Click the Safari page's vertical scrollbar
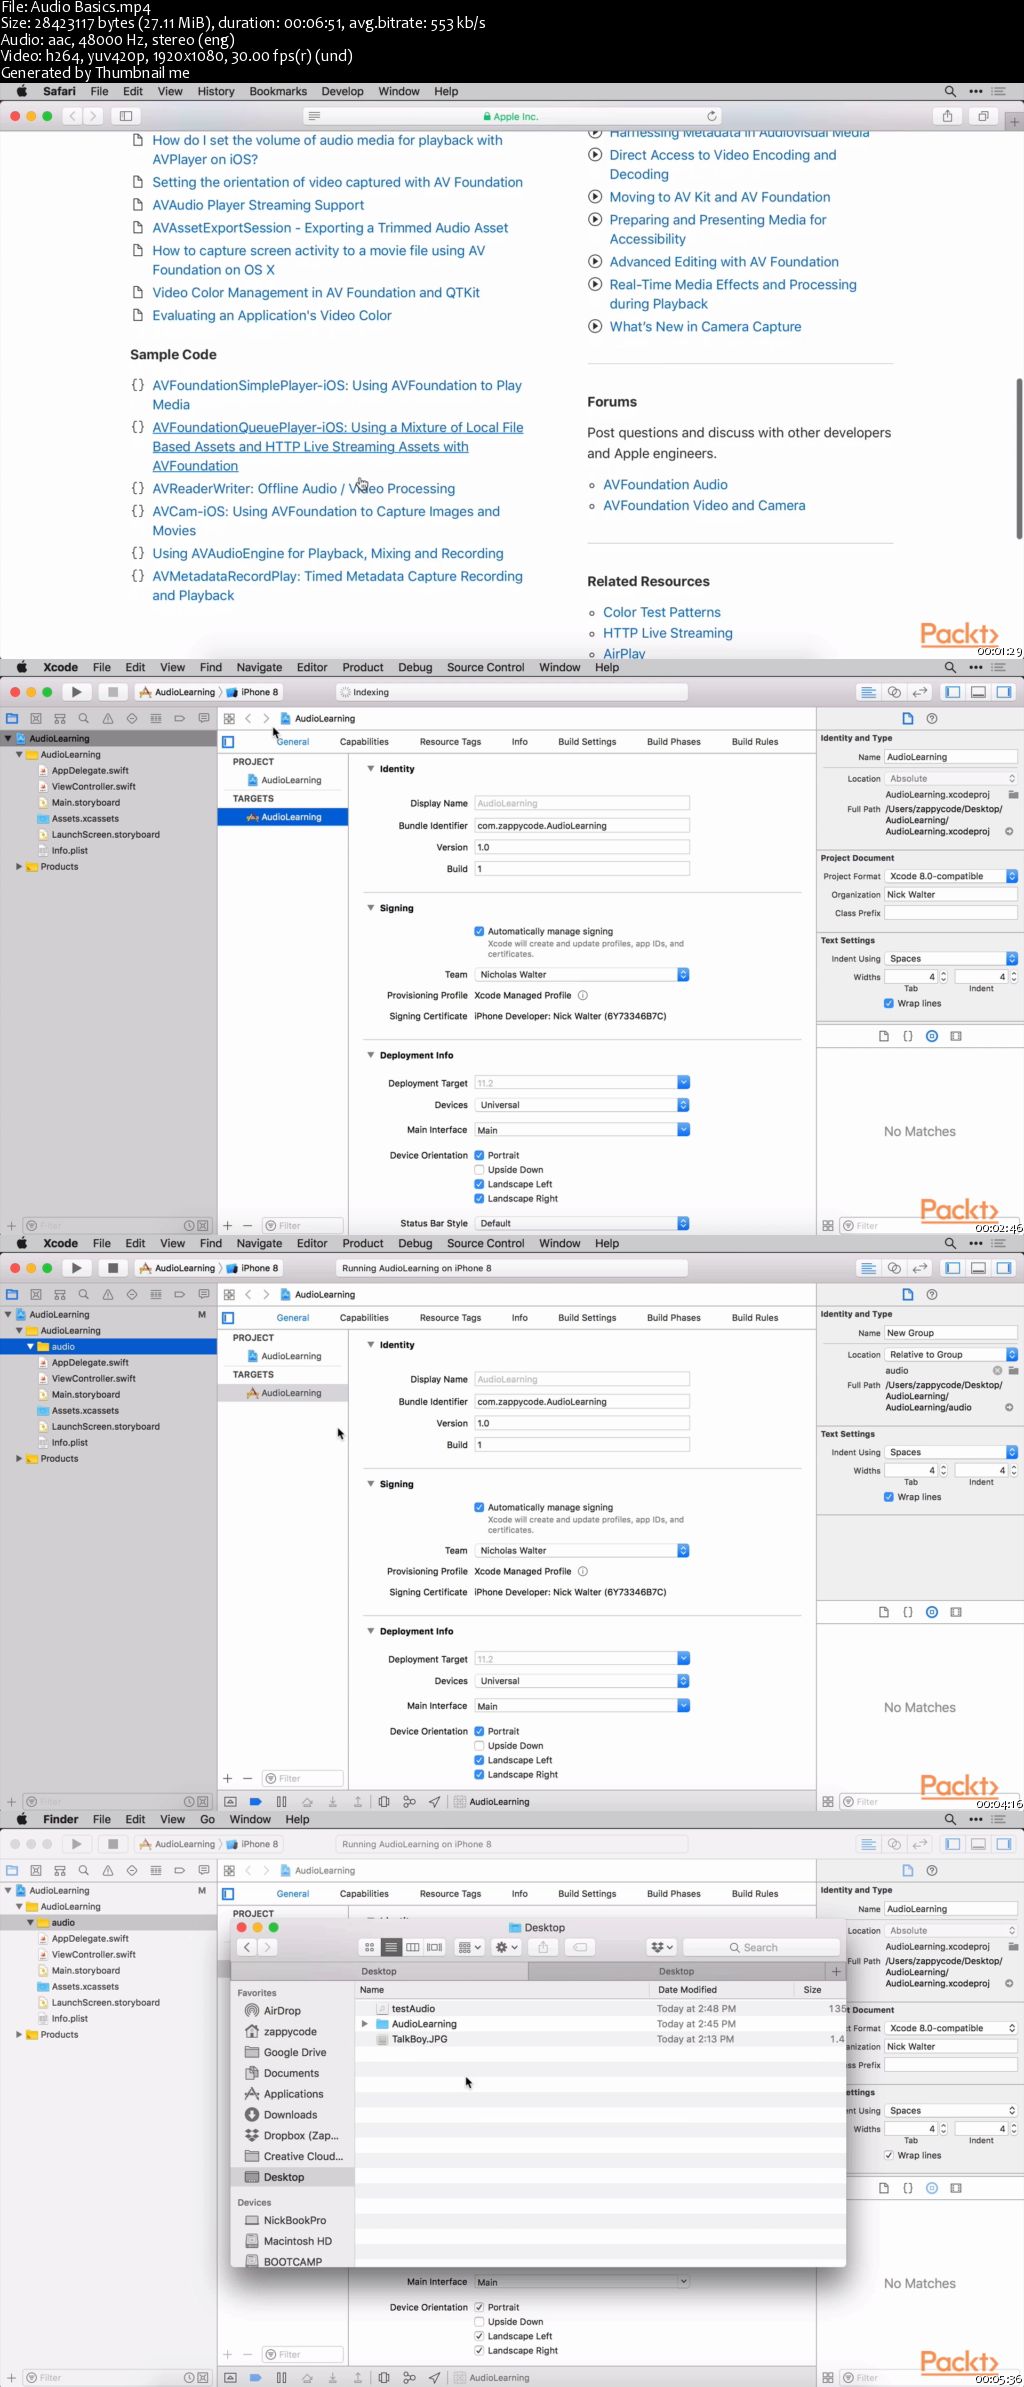 [x=1019, y=458]
